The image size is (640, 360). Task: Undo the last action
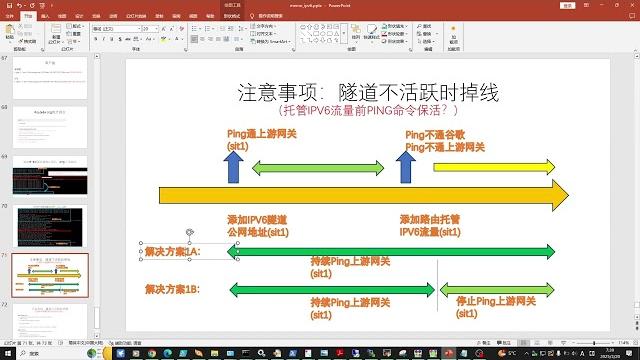click(x=19, y=5)
